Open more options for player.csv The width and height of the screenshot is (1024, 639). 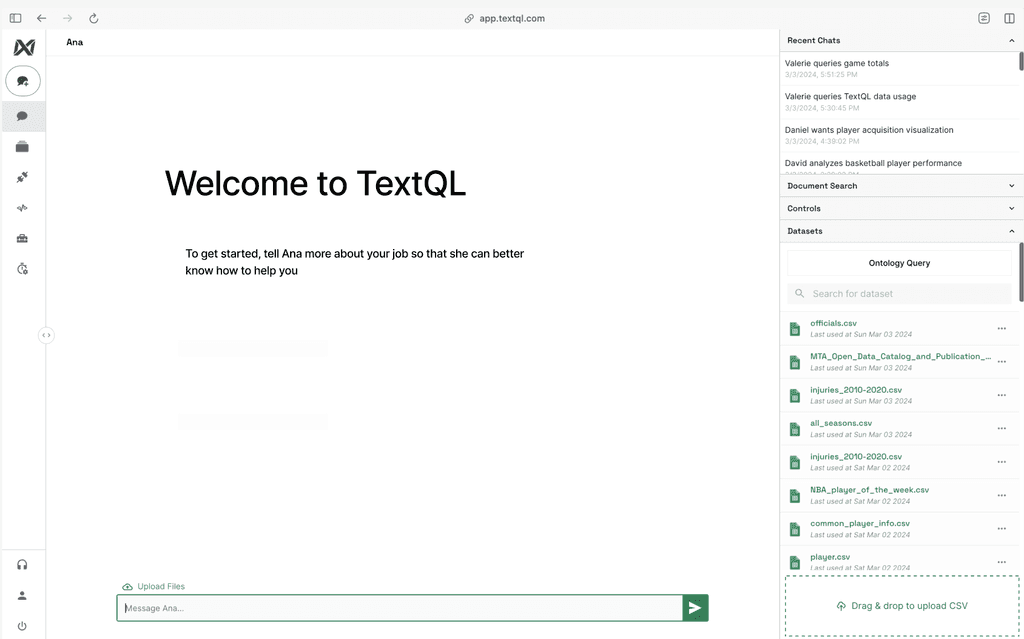pyautogui.click(x=1002, y=562)
